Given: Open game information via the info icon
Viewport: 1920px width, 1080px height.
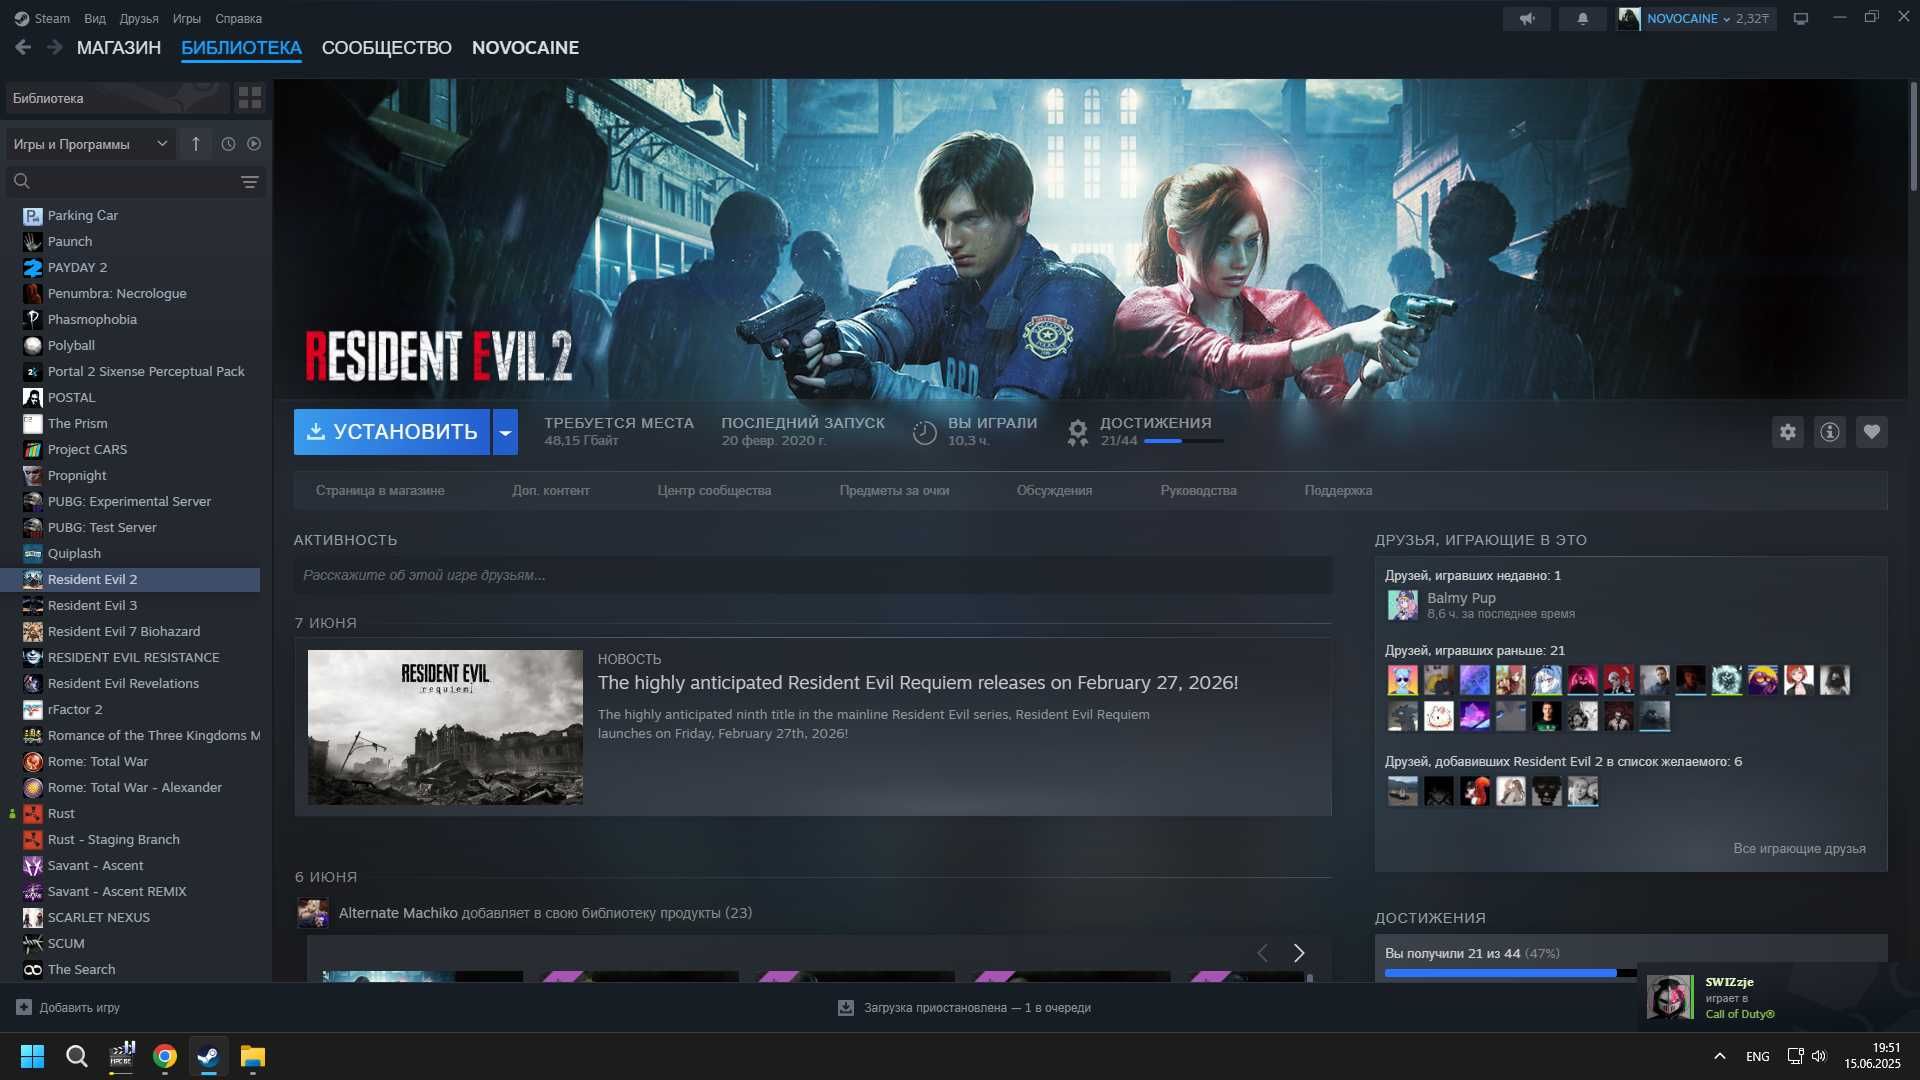Looking at the screenshot, I should tap(1830, 432).
